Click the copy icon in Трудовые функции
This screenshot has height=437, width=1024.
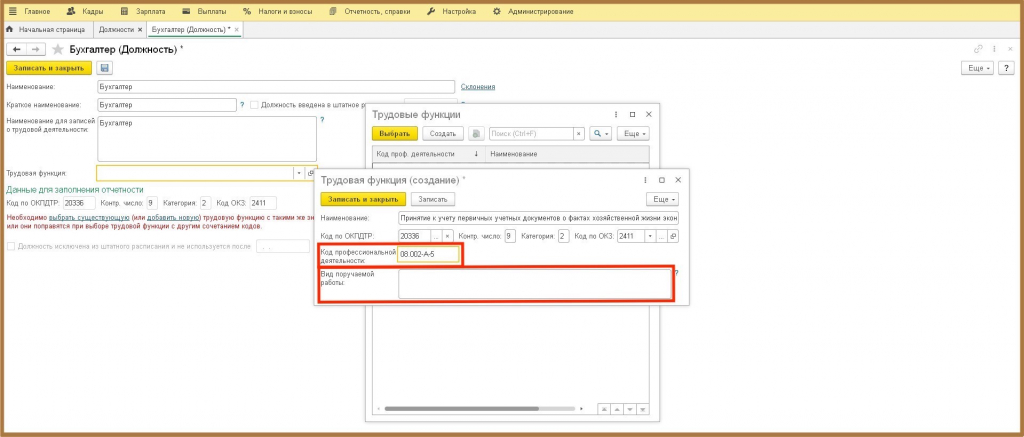(477, 133)
